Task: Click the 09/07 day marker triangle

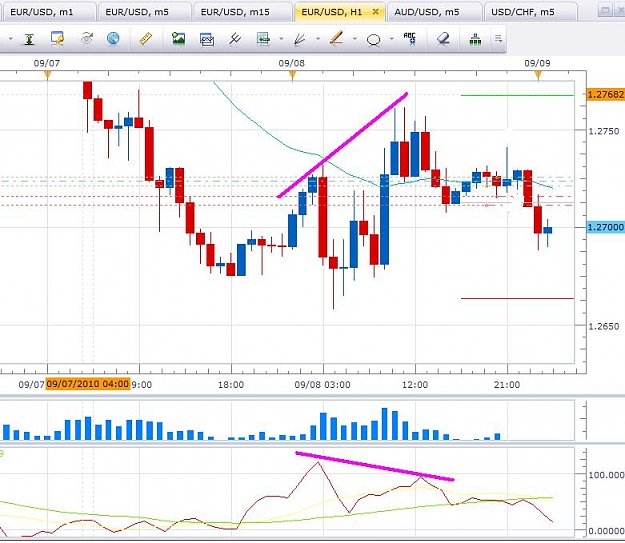Action: coord(47,75)
